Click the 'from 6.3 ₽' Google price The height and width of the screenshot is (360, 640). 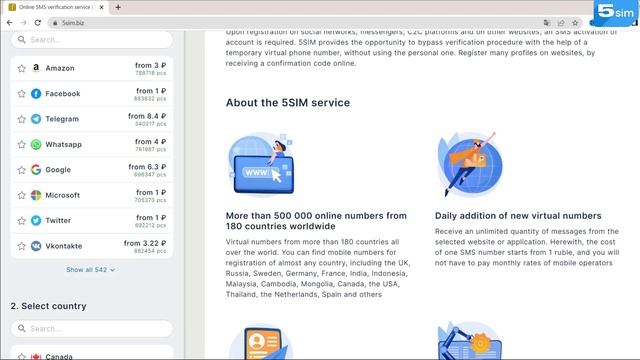tap(147, 167)
